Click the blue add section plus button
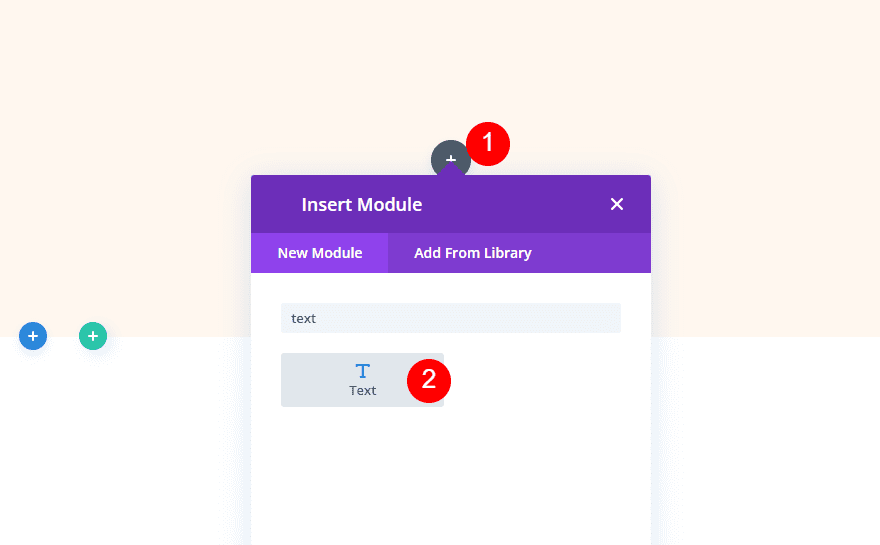This screenshot has width=880, height=545. coord(33,337)
